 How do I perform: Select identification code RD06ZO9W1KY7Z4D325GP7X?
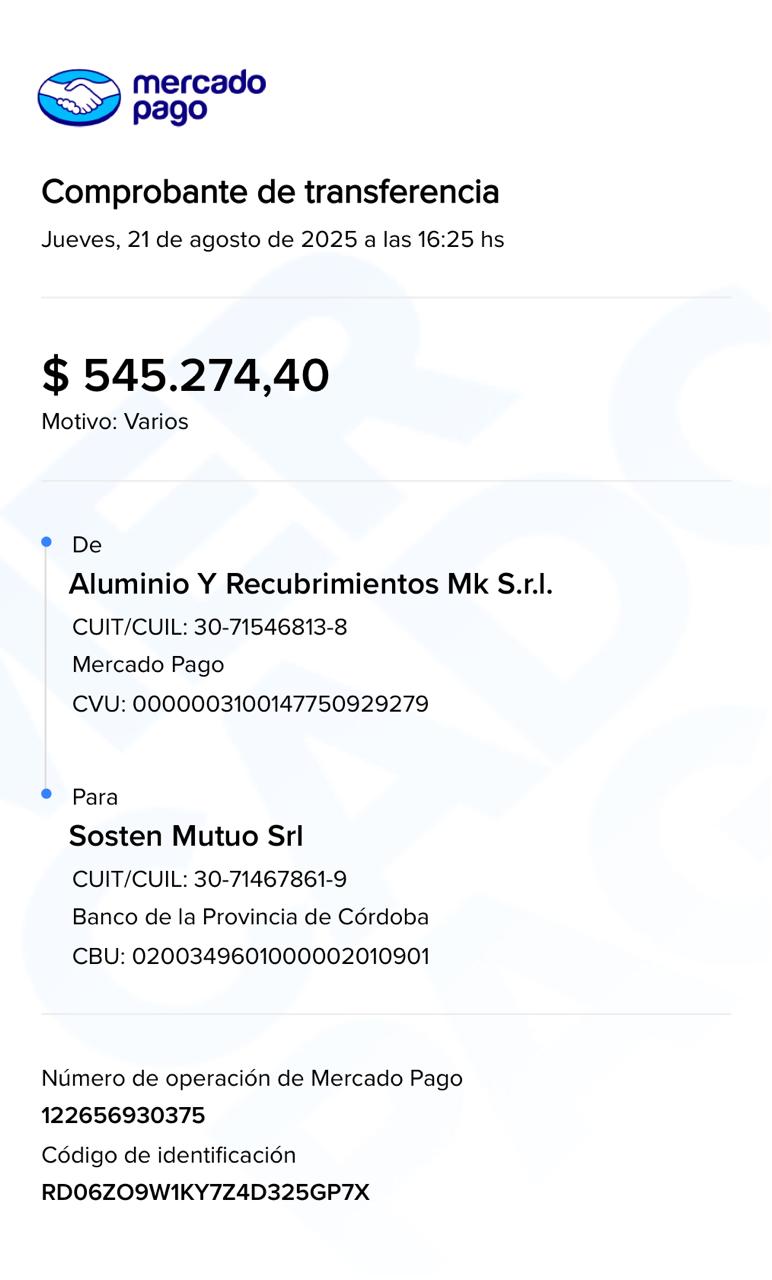205,1193
